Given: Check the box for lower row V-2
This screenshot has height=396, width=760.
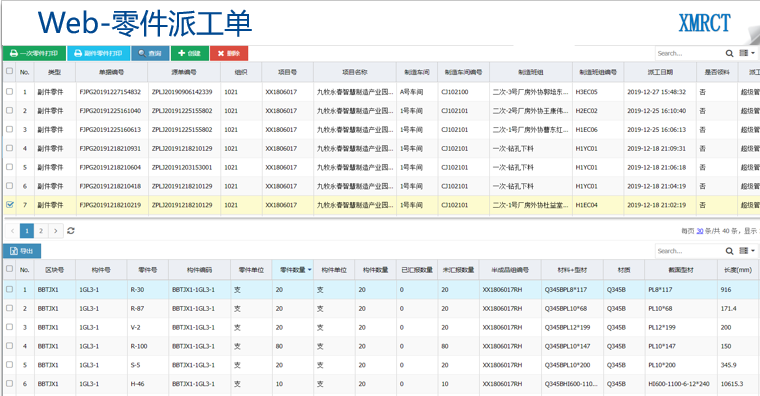Looking at the screenshot, I should 9,327.
